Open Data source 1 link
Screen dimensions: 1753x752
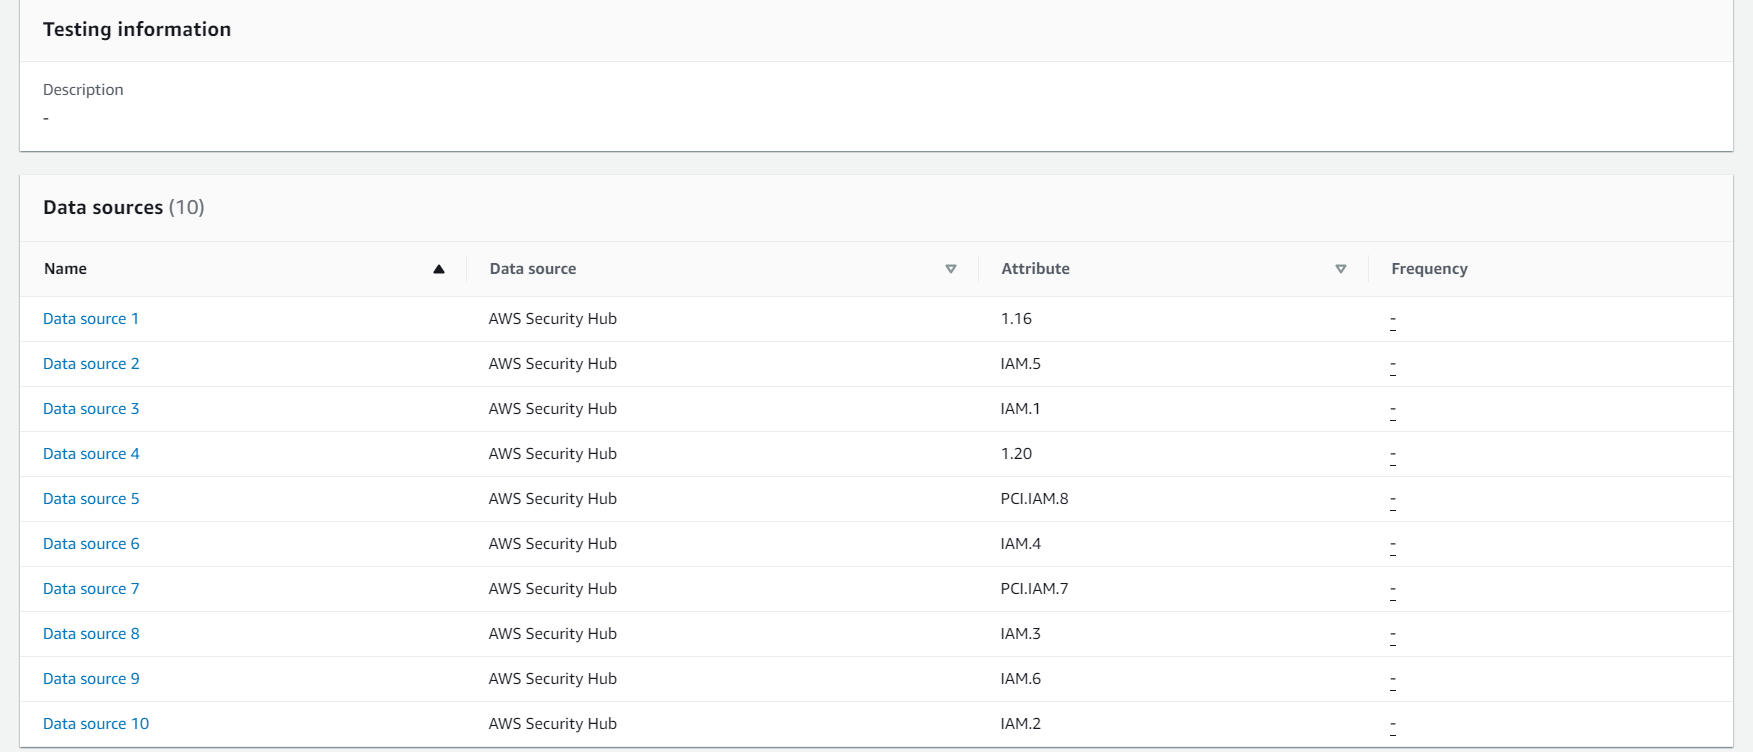pyautogui.click(x=91, y=319)
